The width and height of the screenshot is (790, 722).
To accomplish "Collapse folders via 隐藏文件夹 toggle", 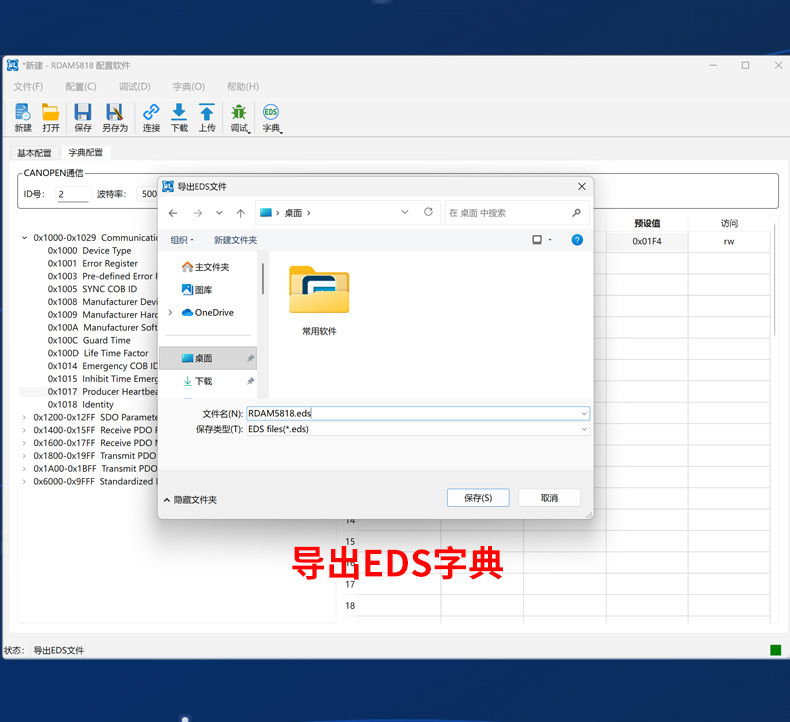I will [x=190, y=499].
